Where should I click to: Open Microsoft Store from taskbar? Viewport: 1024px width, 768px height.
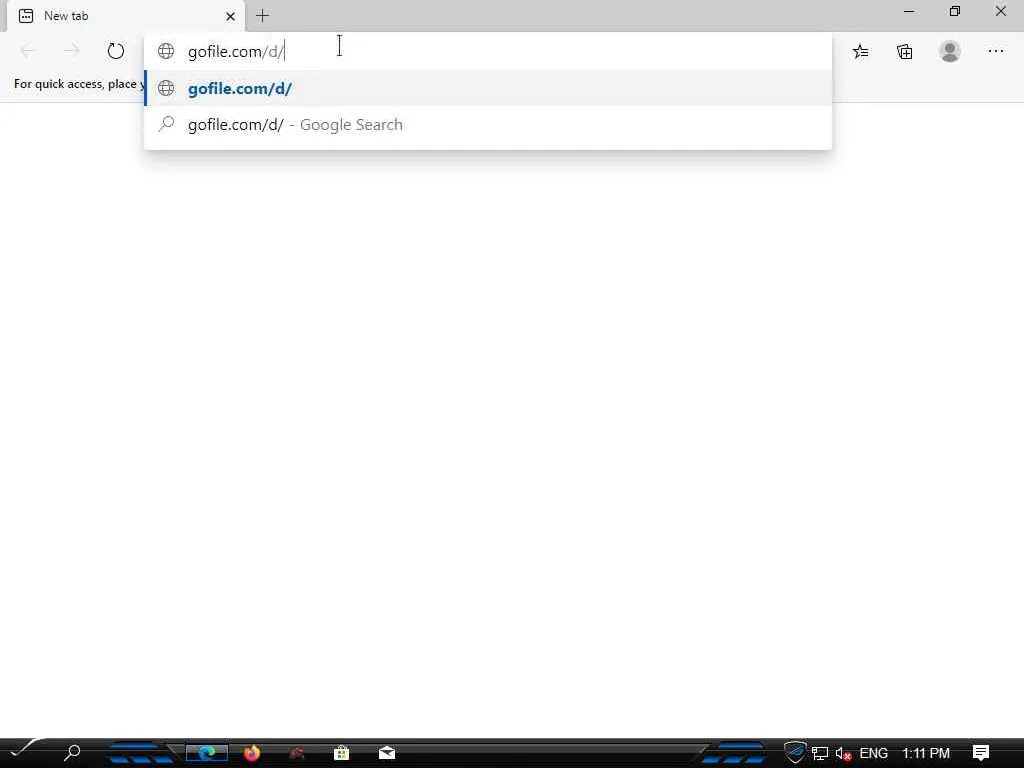pyautogui.click(x=341, y=753)
